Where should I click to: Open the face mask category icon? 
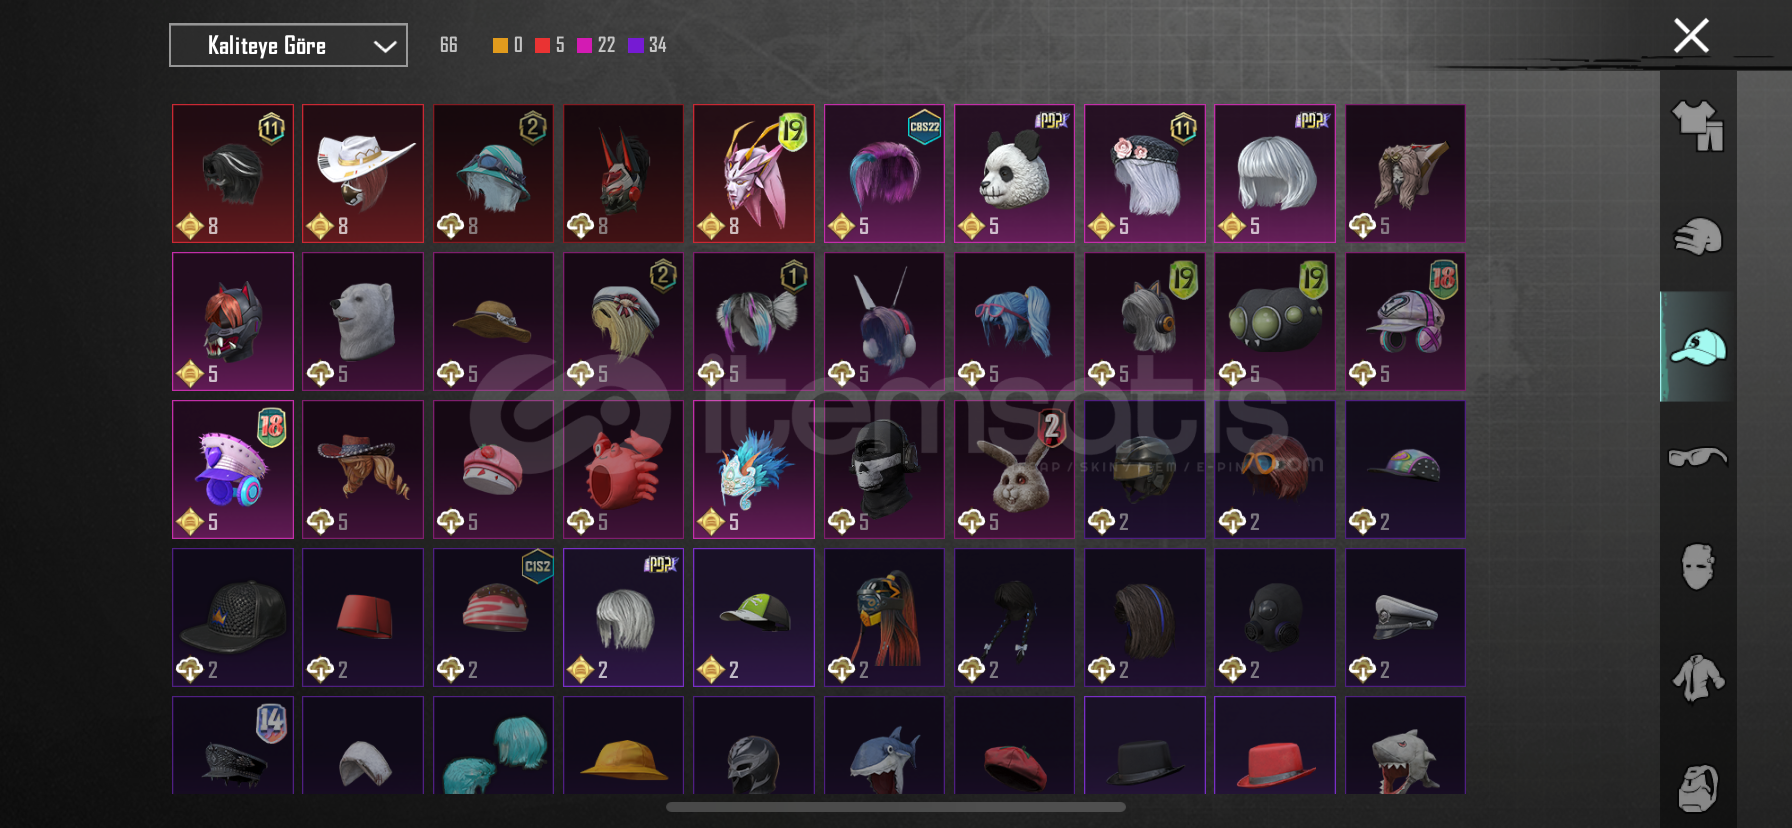point(1698,567)
